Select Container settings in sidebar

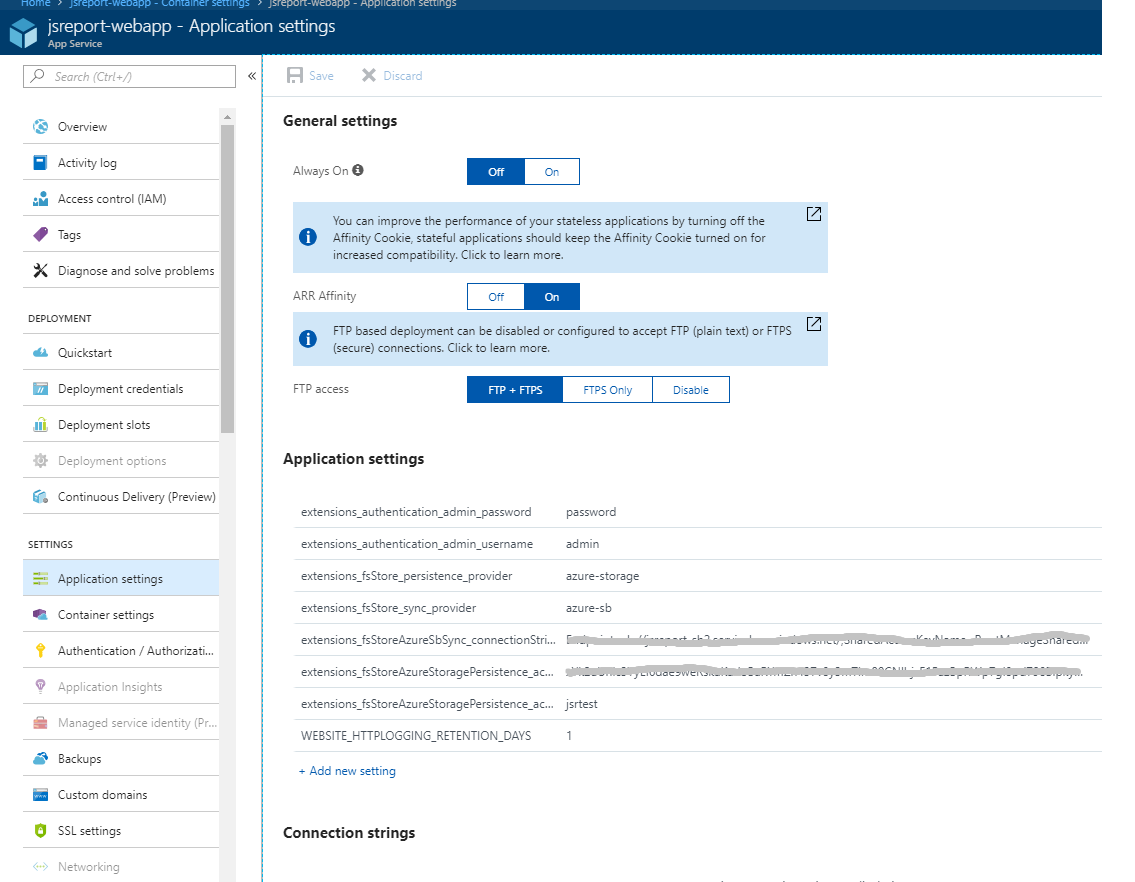[121, 615]
